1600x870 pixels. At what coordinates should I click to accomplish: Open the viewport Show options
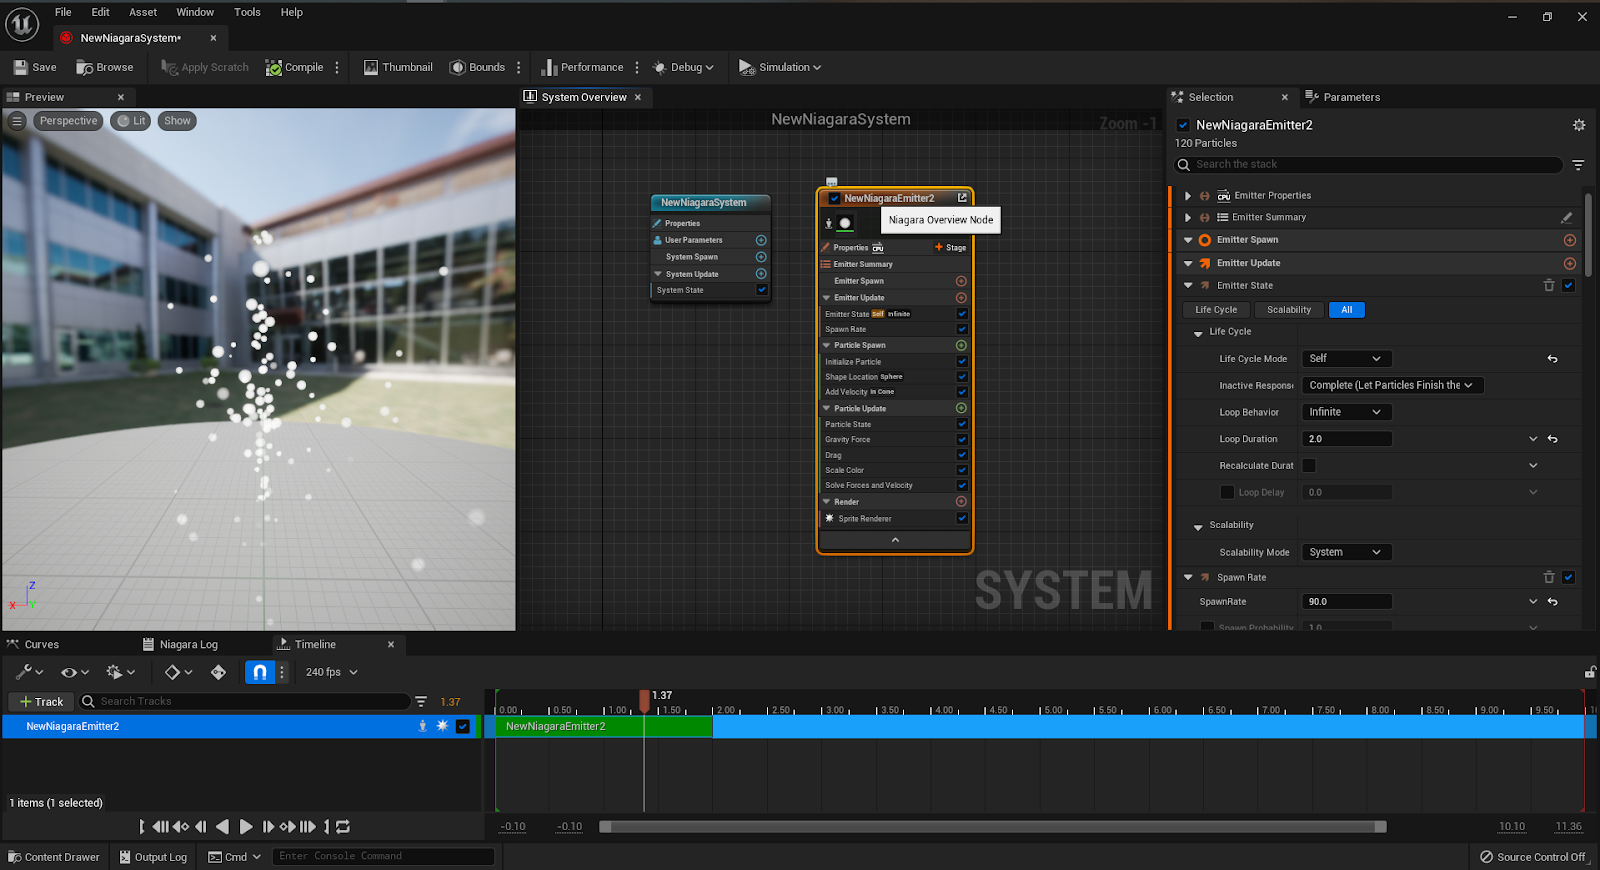pos(177,121)
